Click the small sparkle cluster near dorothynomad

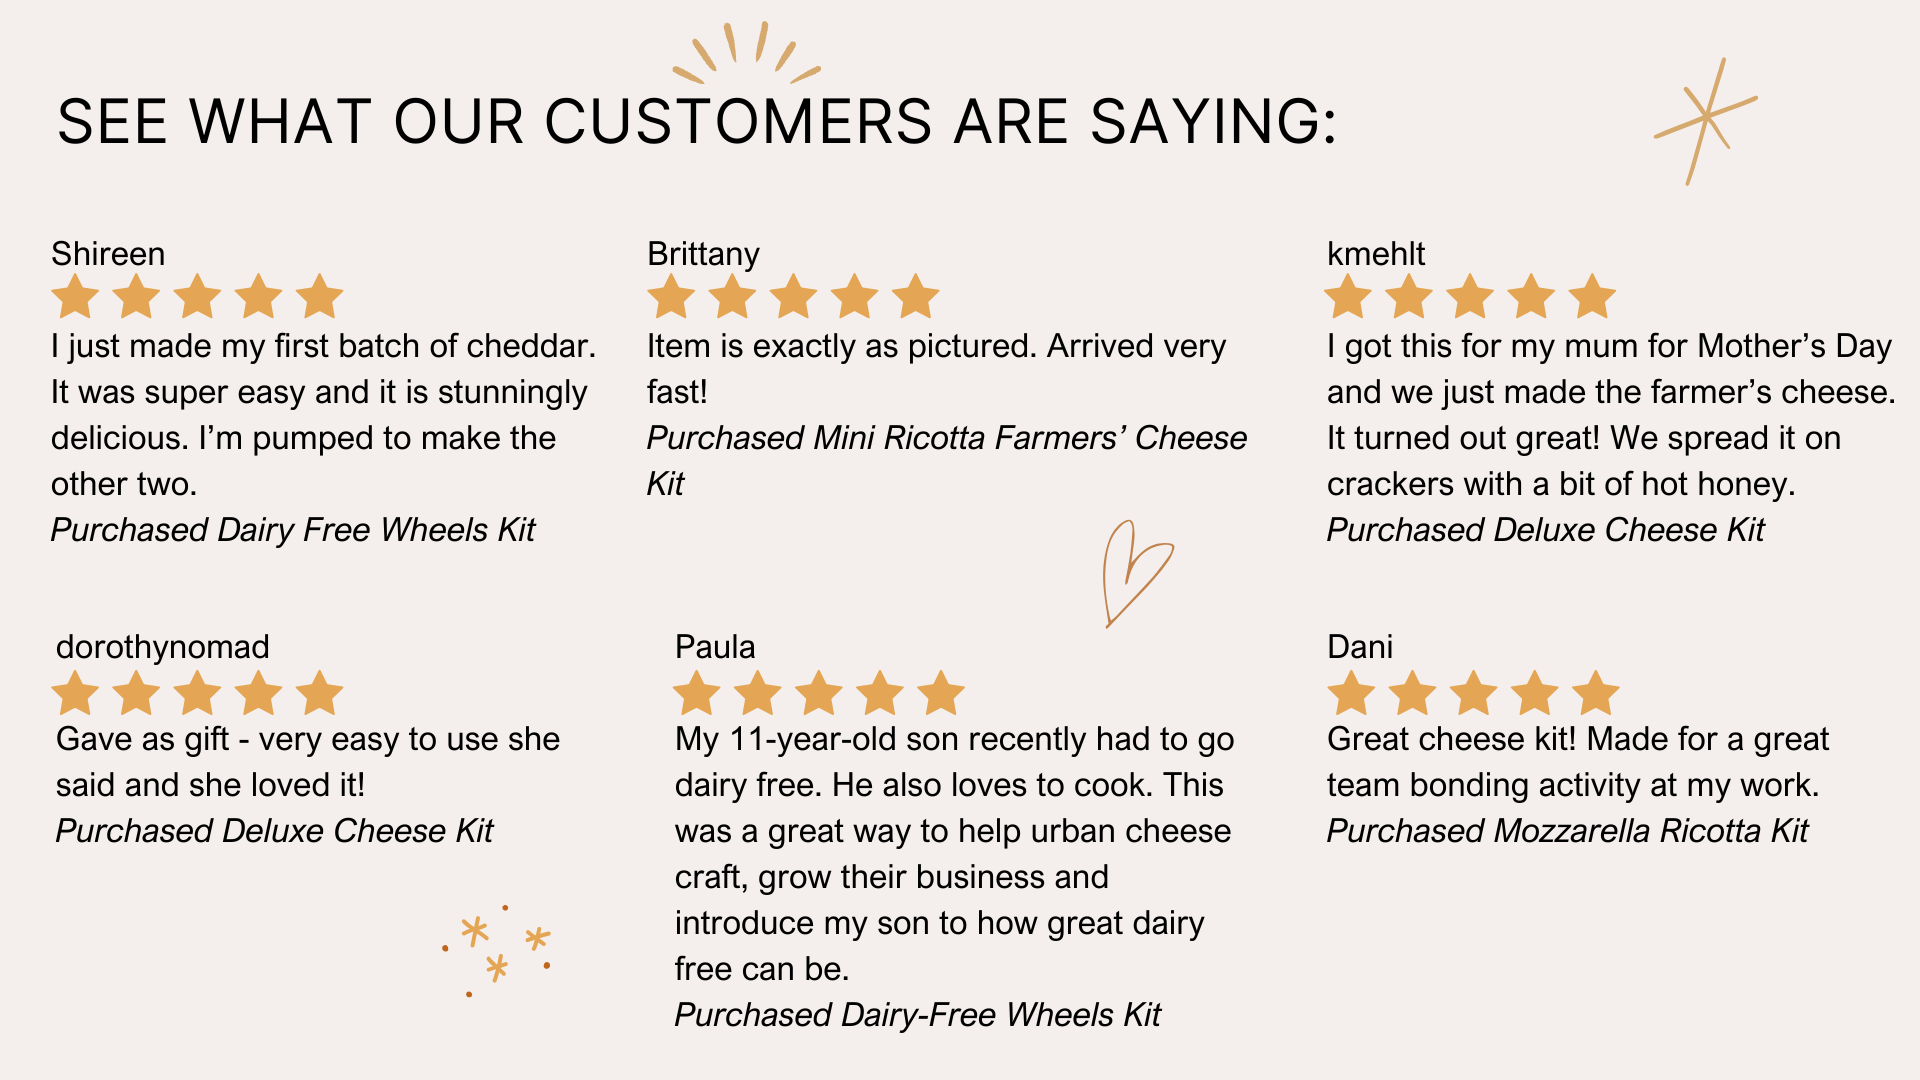(x=497, y=950)
